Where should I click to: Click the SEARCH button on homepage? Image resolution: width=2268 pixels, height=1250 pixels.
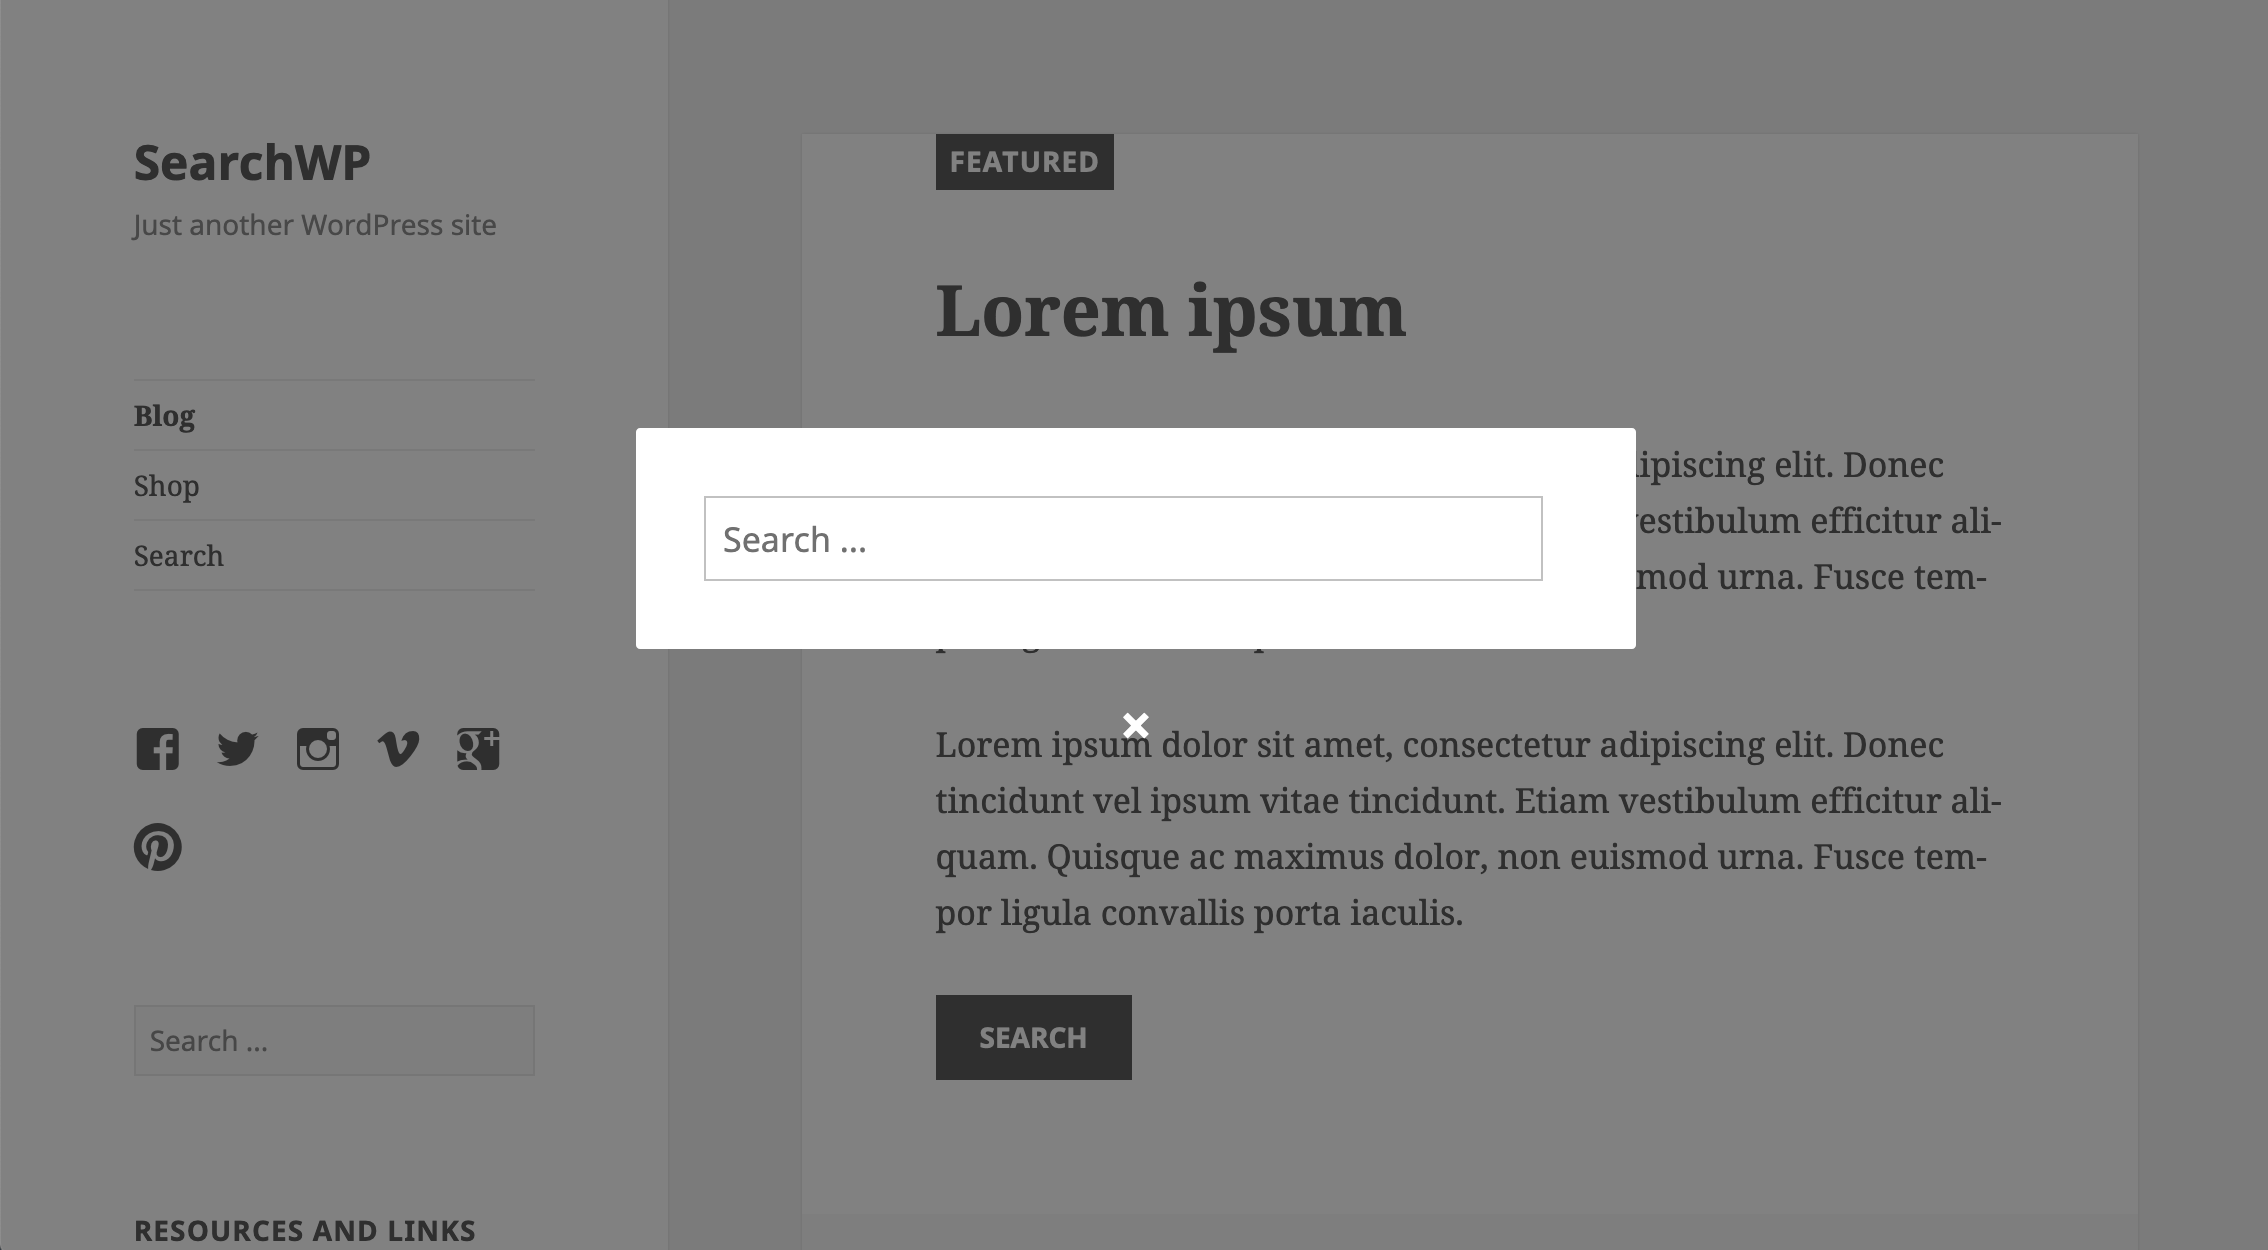(x=1031, y=1036)
